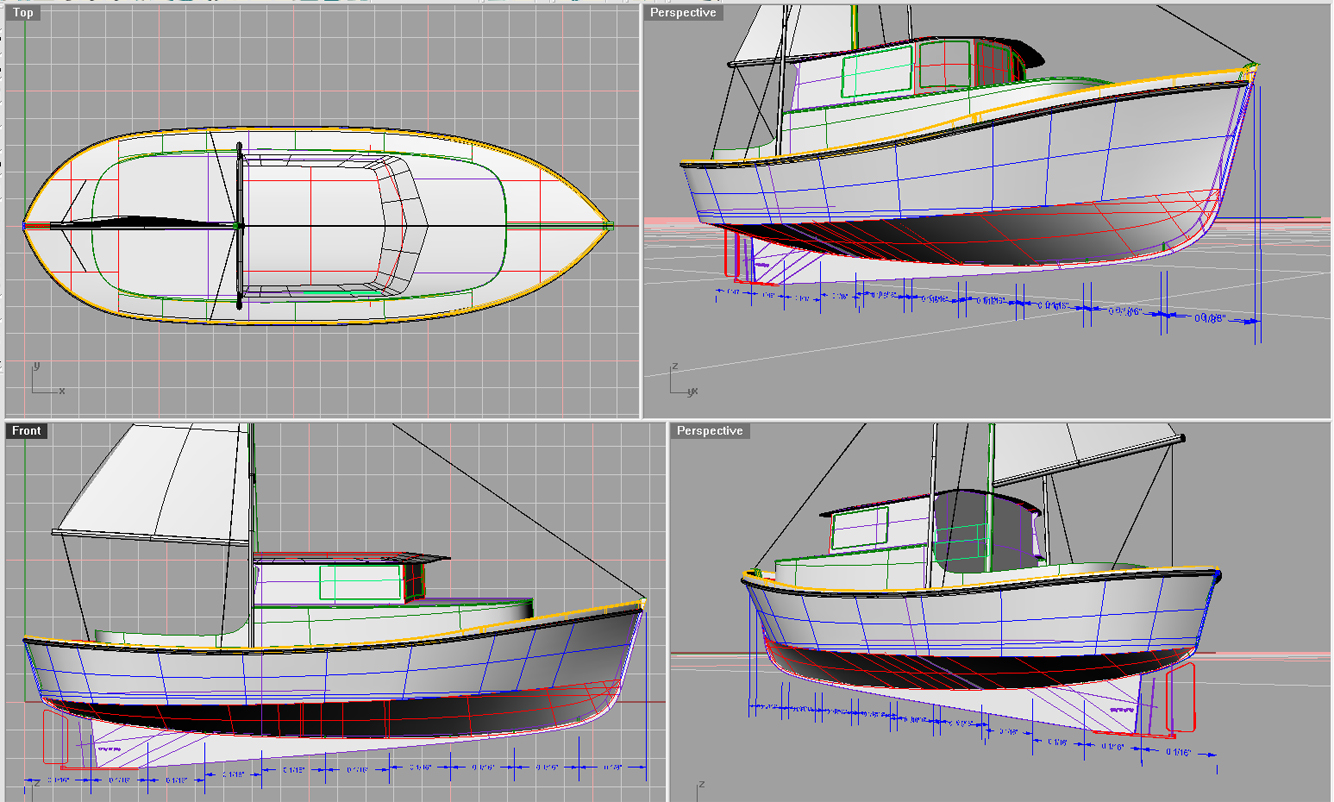Pick the cabin side window in lower-right Perspective
The height and width of the screenshot is (802, 1334).
point(859,527)
